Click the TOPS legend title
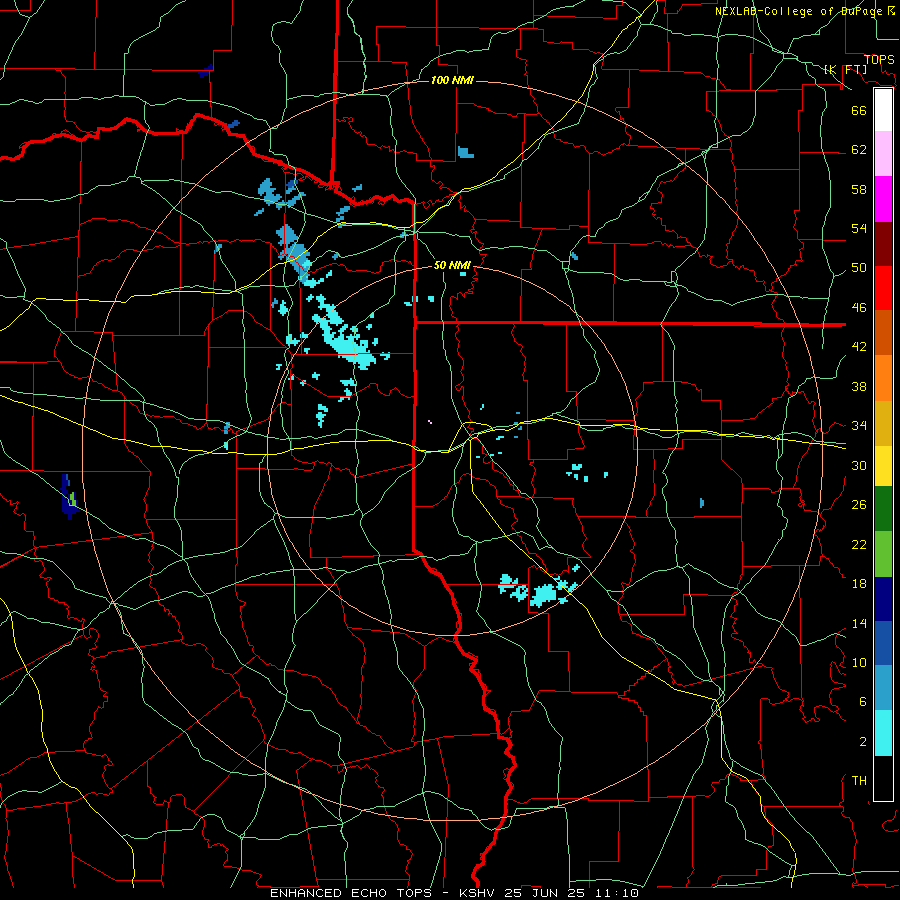This screenshot has width=900, height=900. (879, 60)
